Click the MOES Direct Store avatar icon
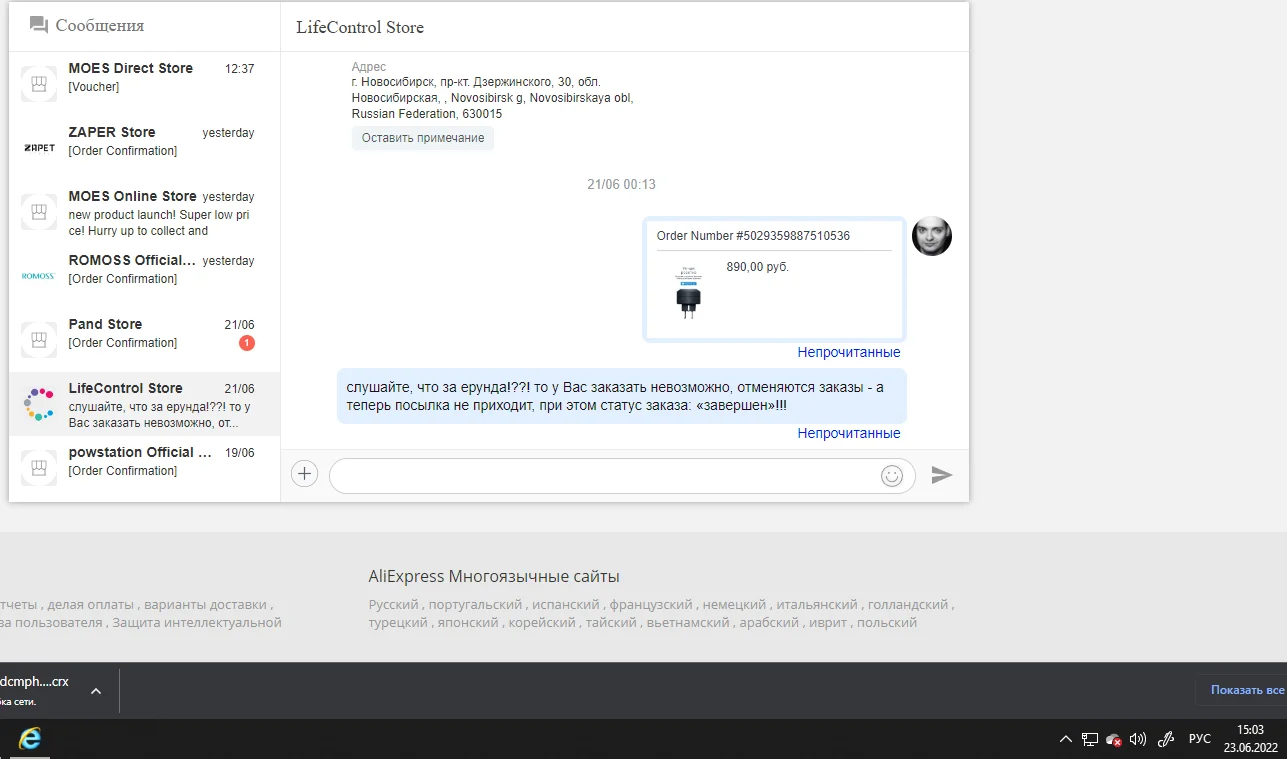Viewport: 1287px width, 759px height. point(39,84)
